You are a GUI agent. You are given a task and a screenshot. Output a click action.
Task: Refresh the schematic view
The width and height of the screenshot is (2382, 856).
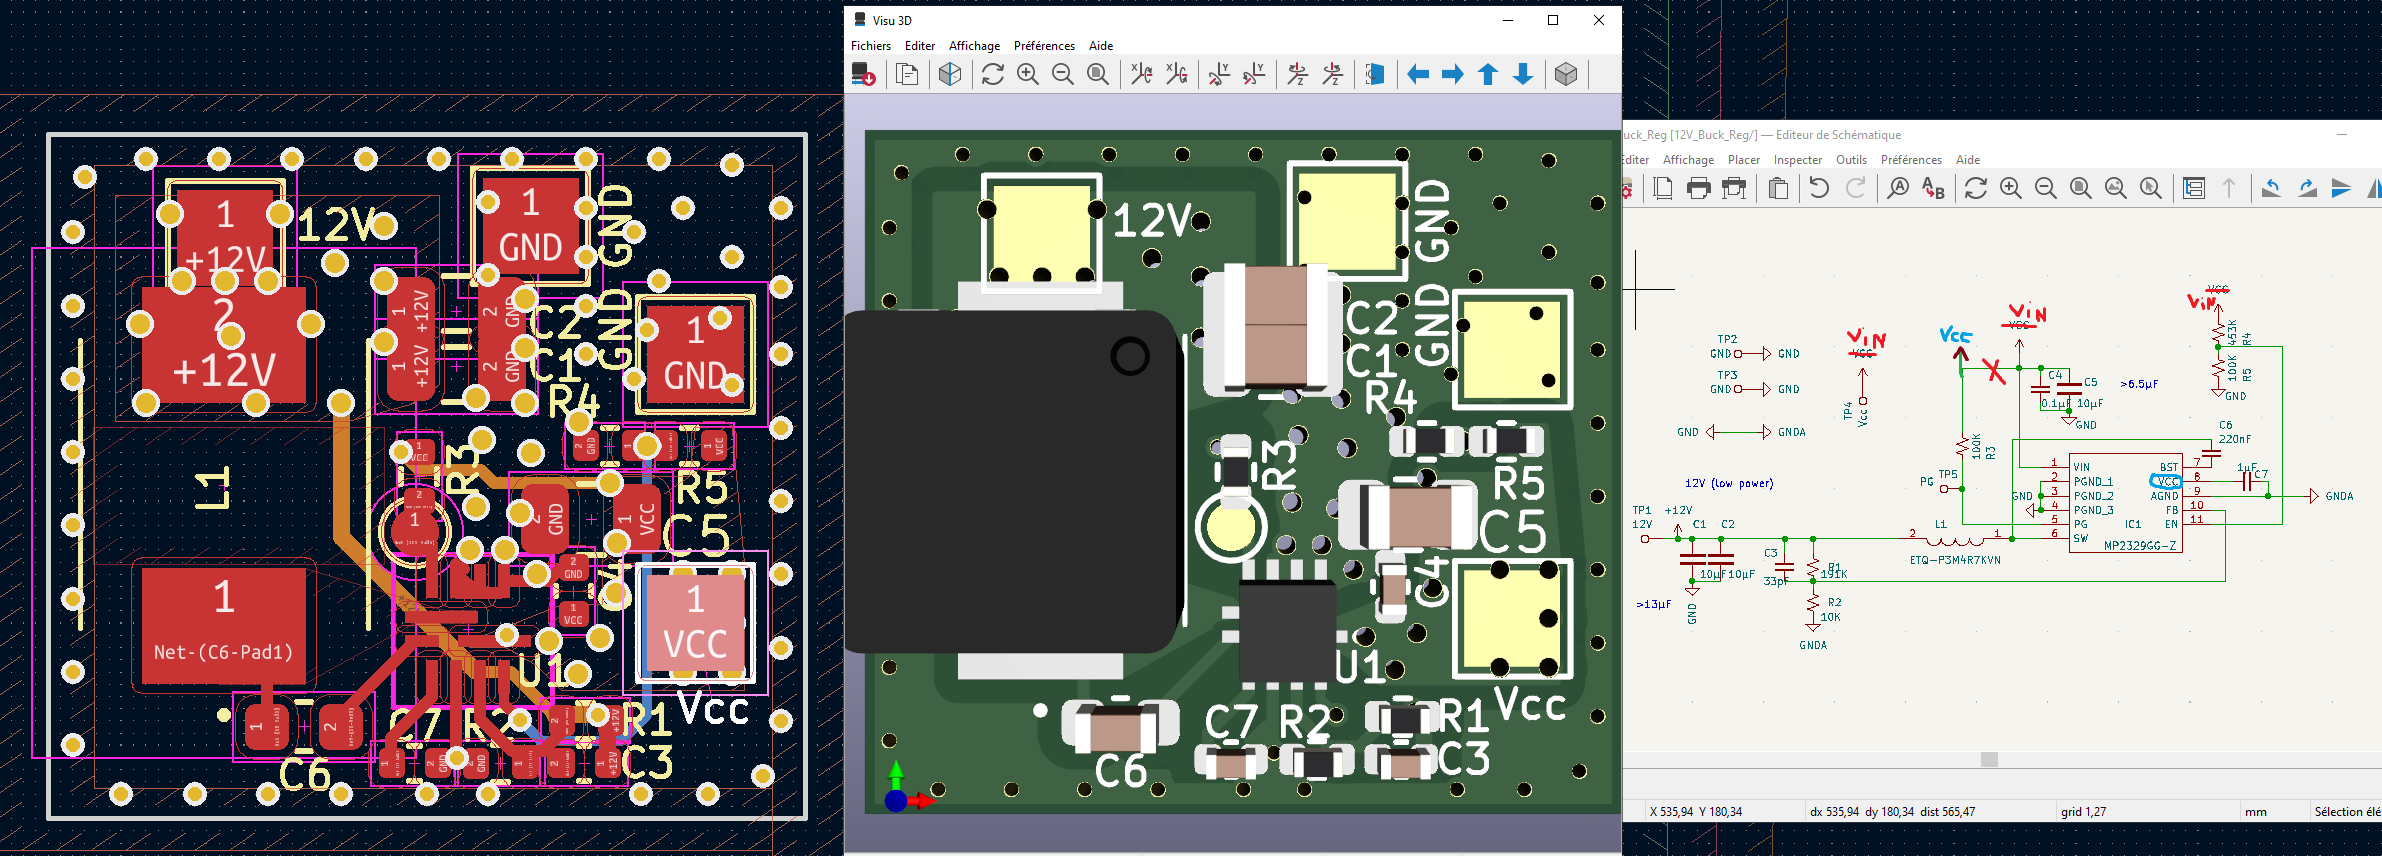[x=1975, y=188]
